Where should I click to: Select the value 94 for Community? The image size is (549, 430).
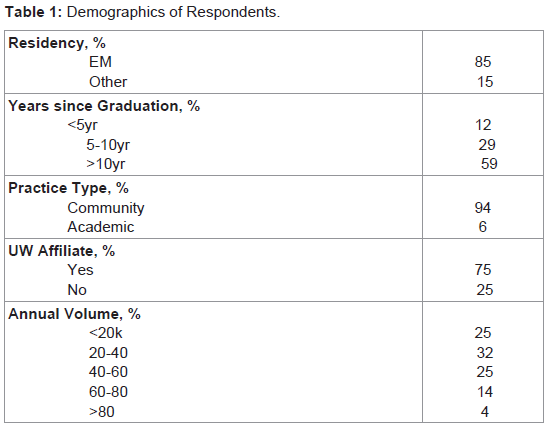point(482,208)
